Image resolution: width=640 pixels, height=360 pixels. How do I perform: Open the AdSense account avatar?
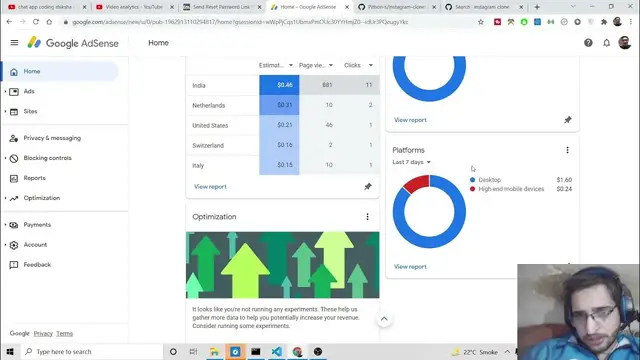click(x=624, y=42)
